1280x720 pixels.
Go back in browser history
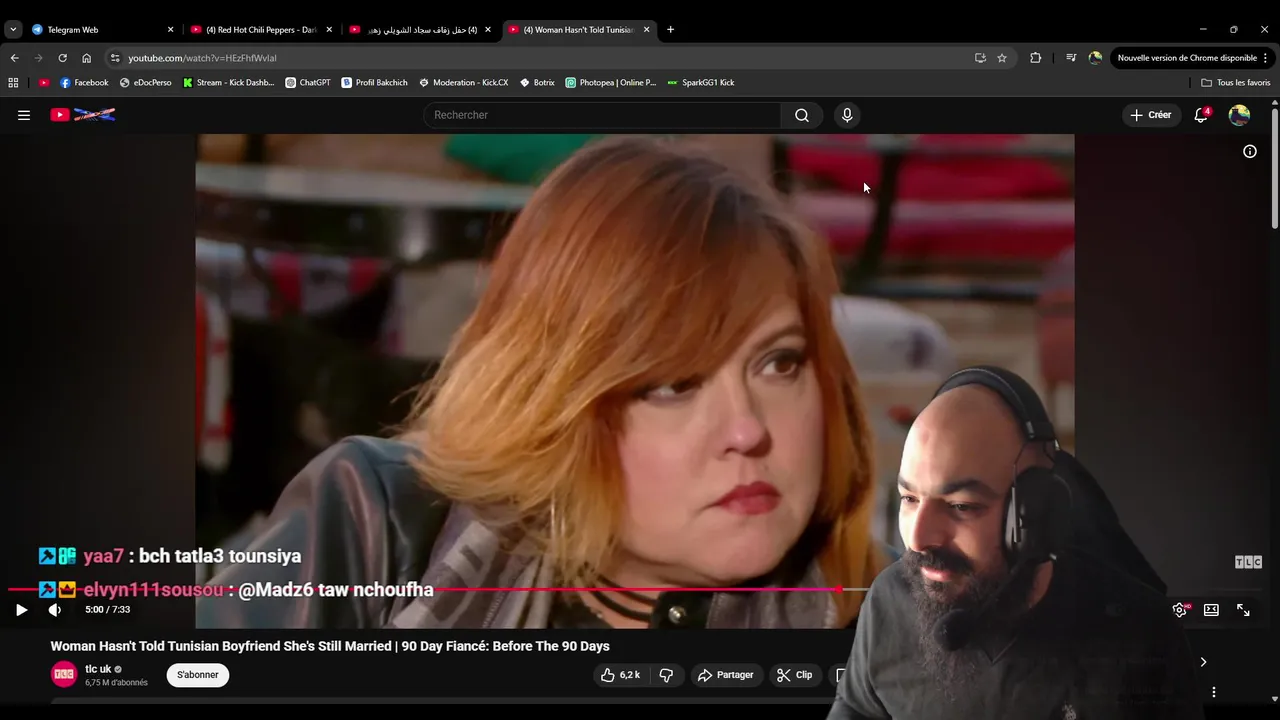point(14,58)
